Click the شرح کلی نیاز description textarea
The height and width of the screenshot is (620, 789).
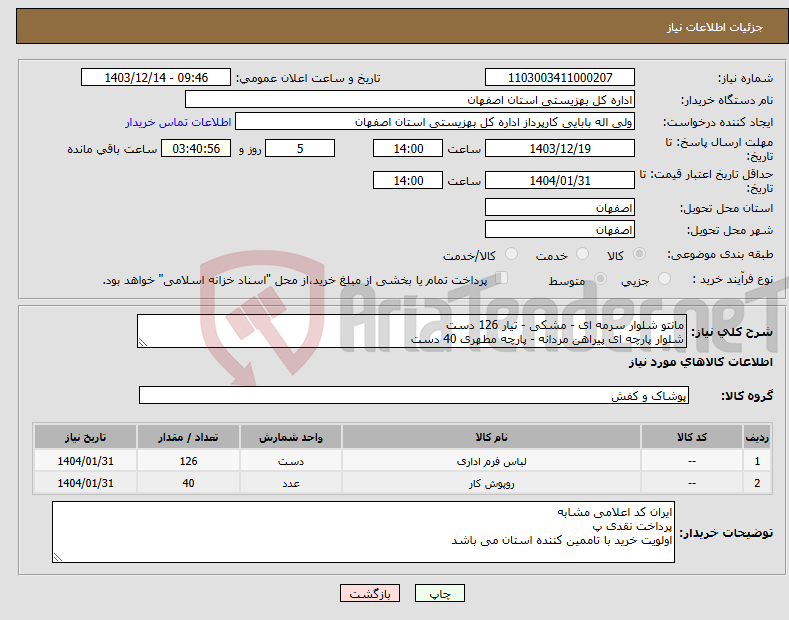click(x=412, y=331)
